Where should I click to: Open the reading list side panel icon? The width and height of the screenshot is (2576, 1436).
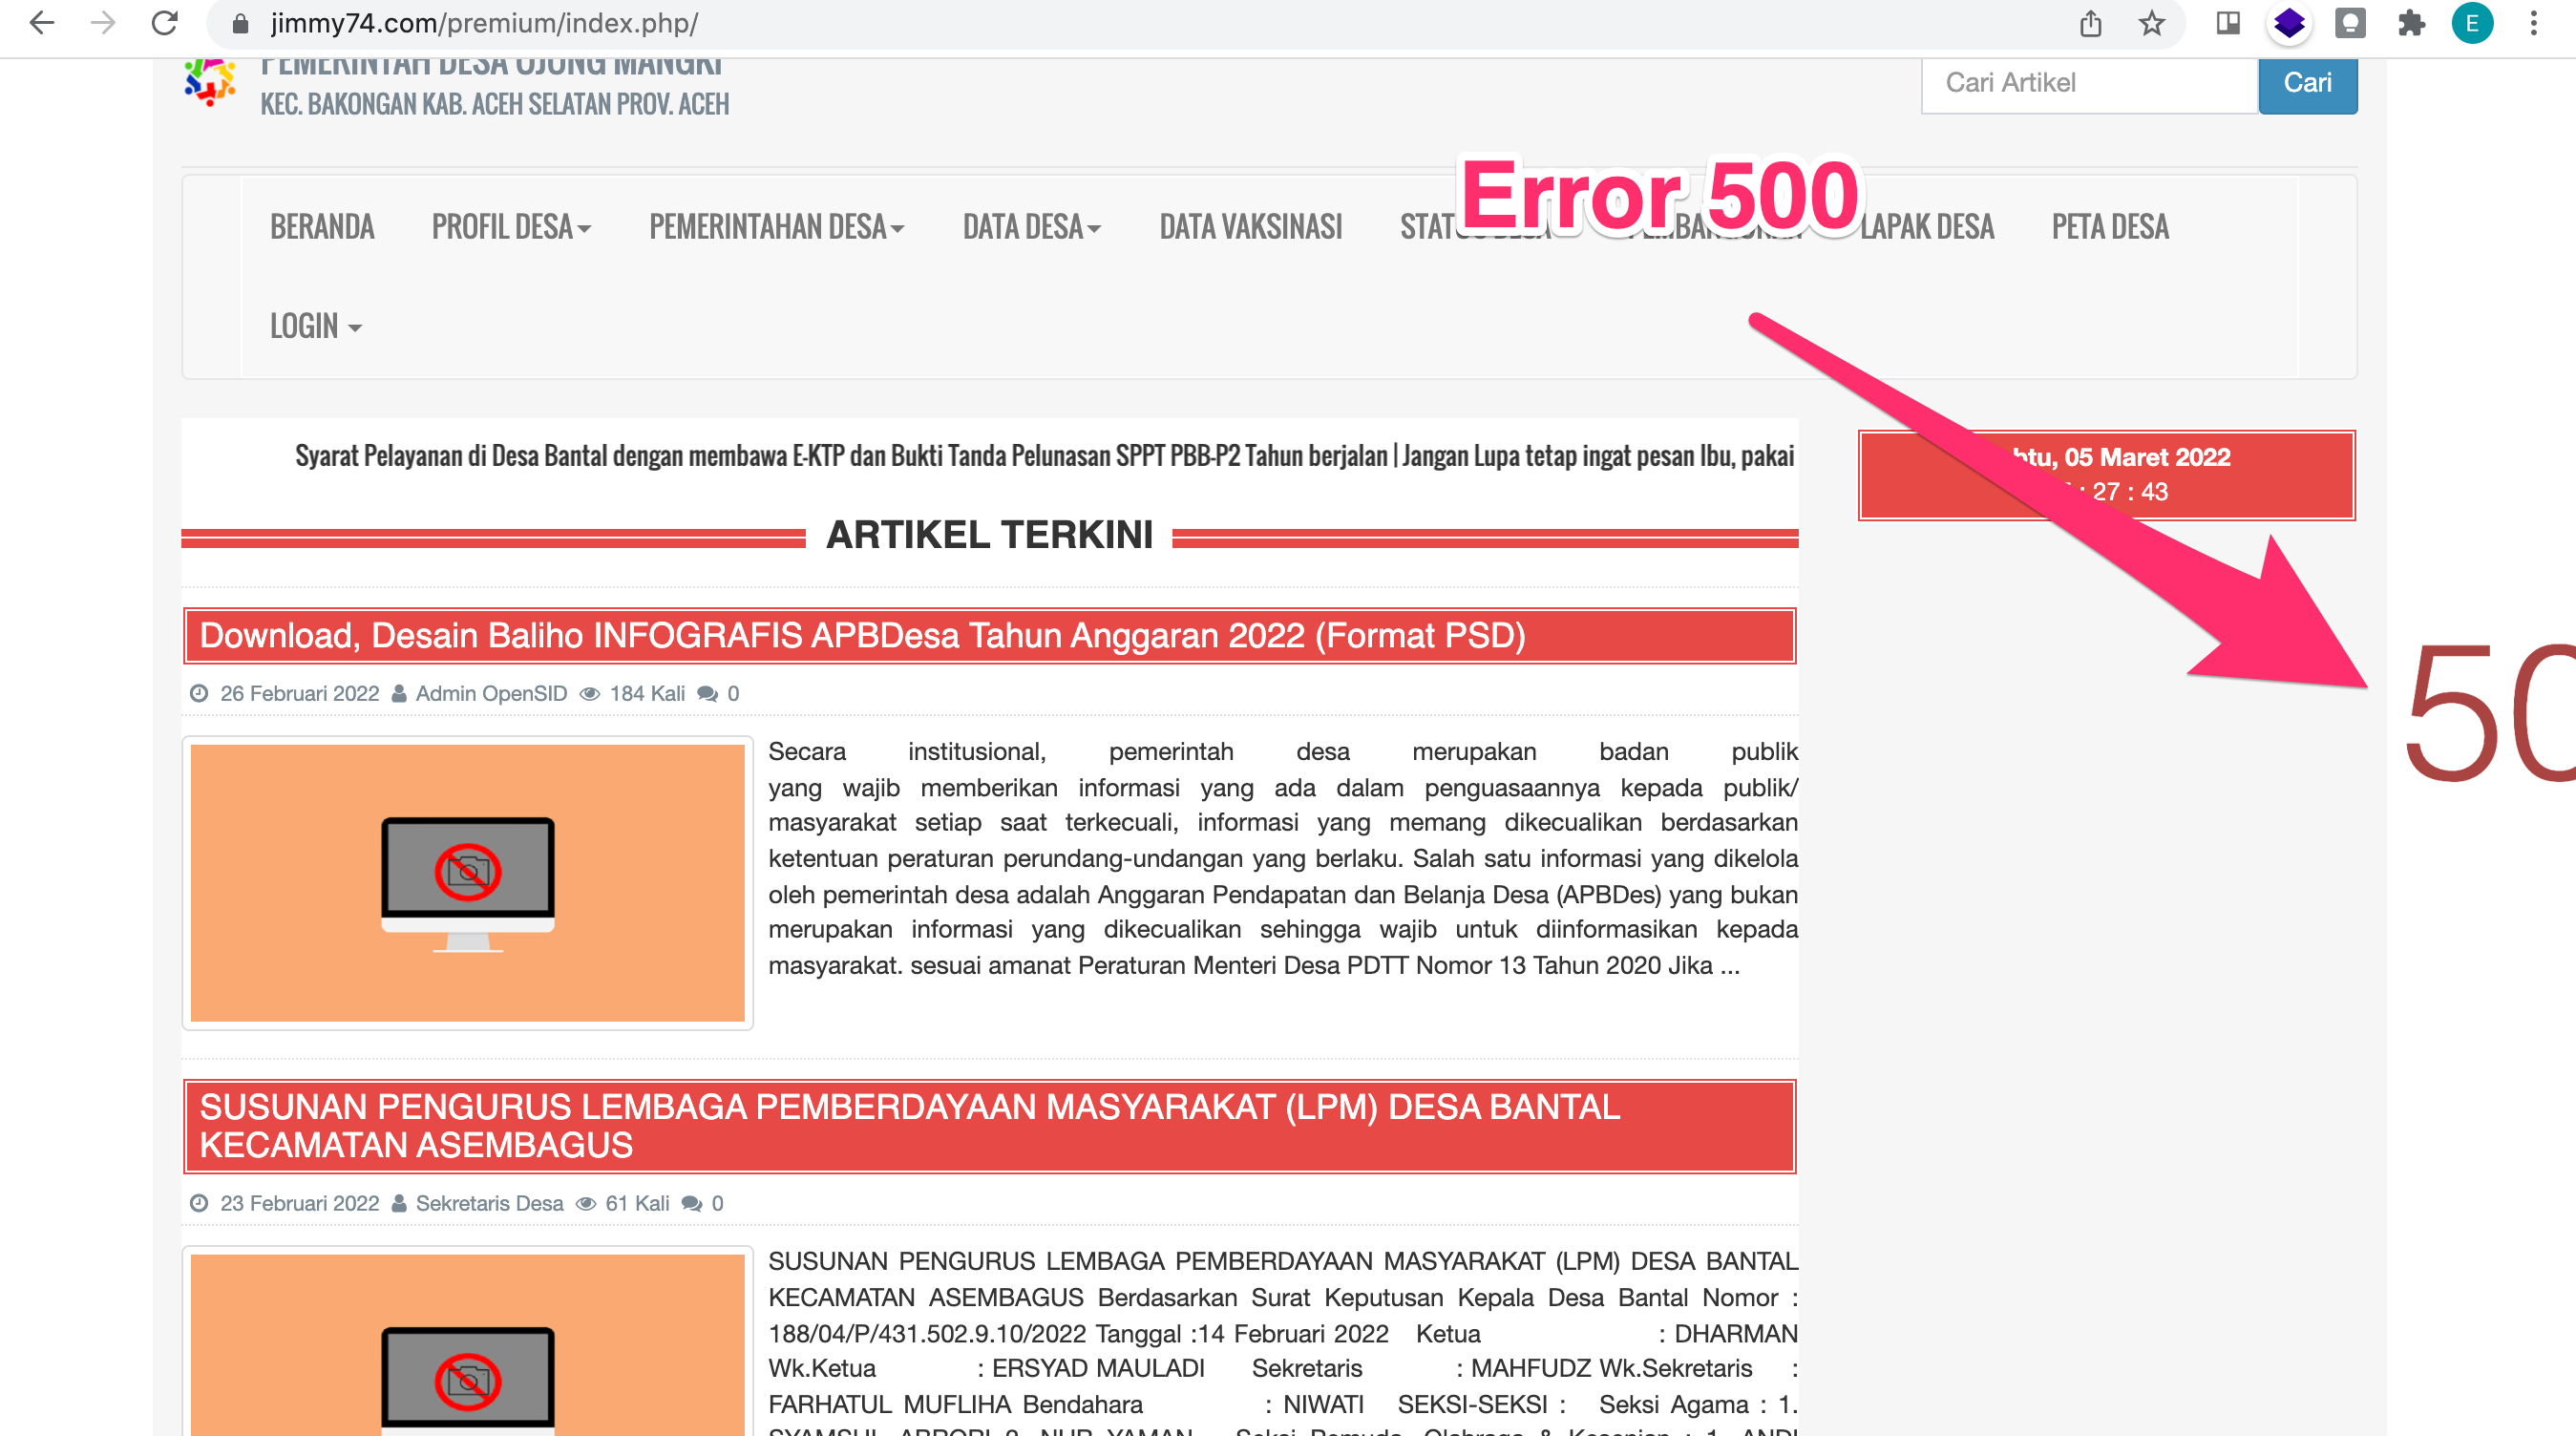2228,23
